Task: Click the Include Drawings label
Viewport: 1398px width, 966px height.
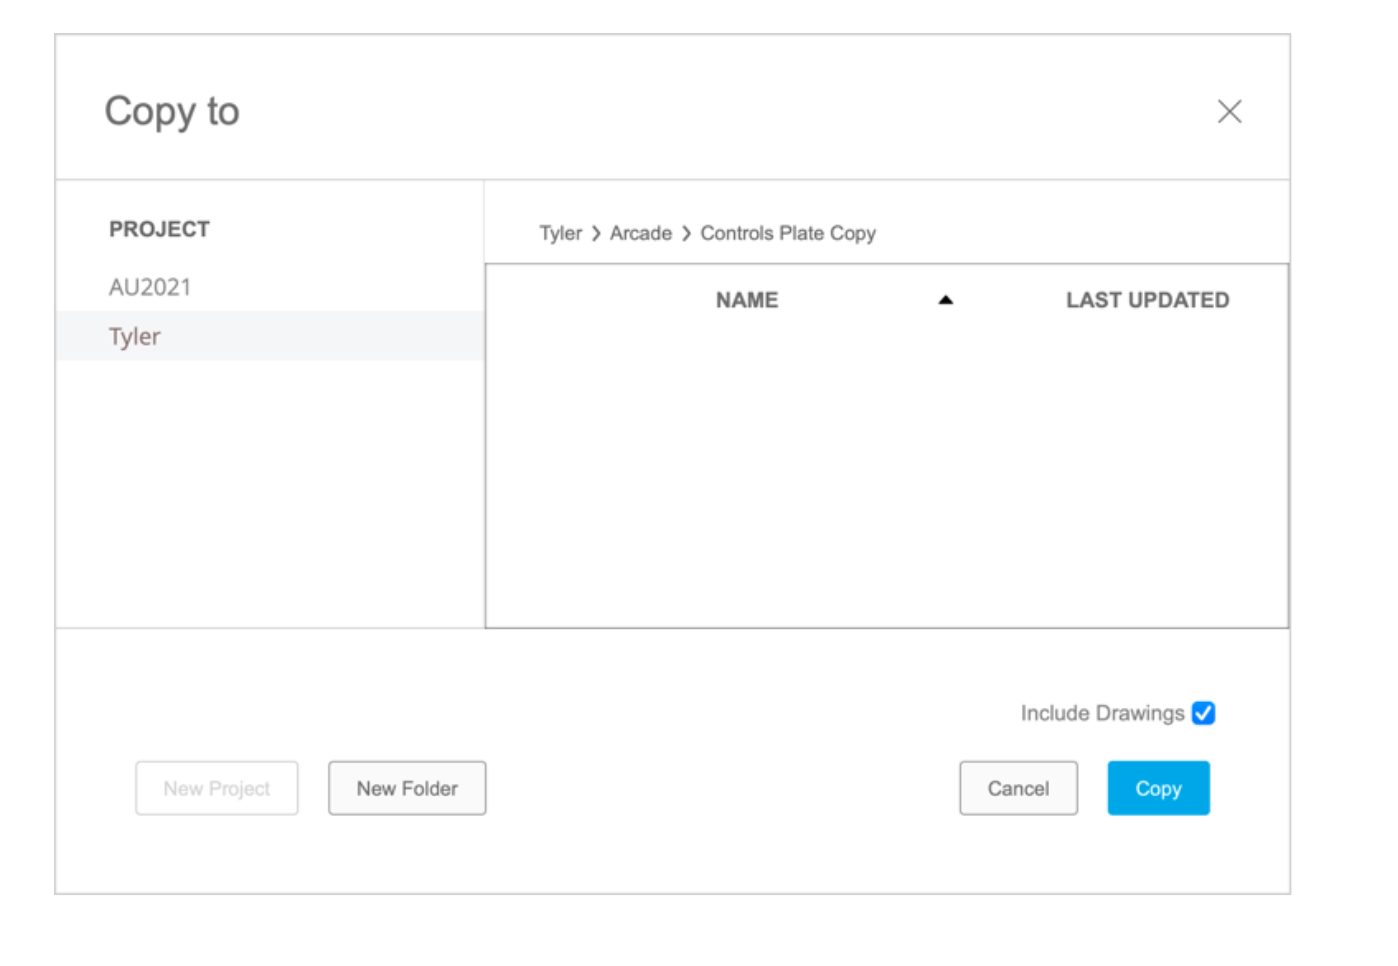Action: pyautogui.click(x=1102, y=713)
